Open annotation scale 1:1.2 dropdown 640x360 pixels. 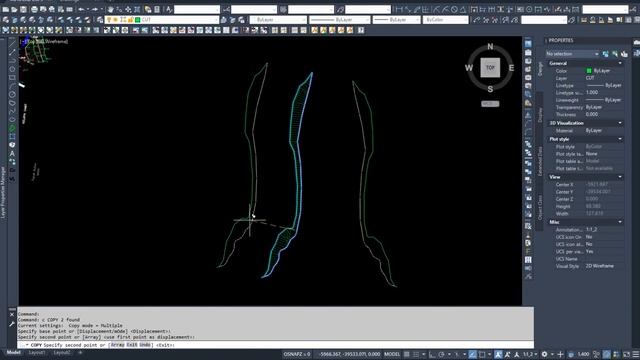530,354
